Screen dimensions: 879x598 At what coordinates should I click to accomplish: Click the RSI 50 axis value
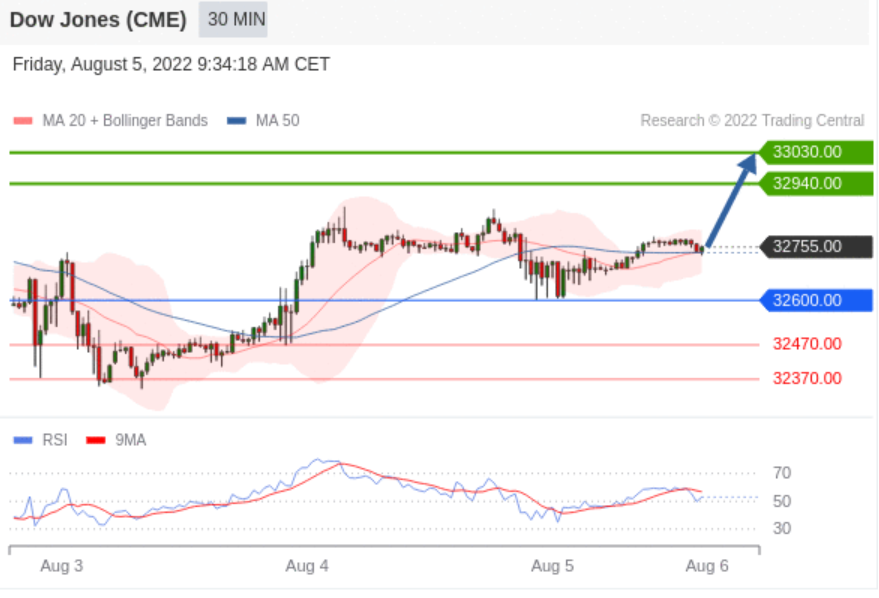(x=782, y=501)
